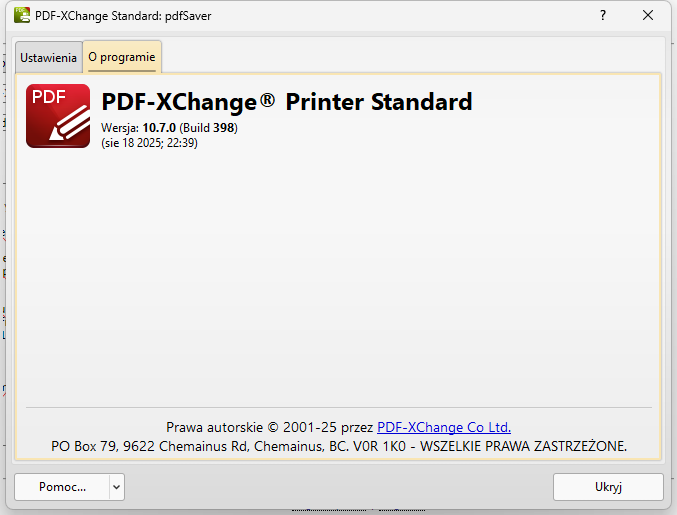Click the window title PDF-XChange Standard: pdfSaver
The image size is (677, 515).
(123, 16)
